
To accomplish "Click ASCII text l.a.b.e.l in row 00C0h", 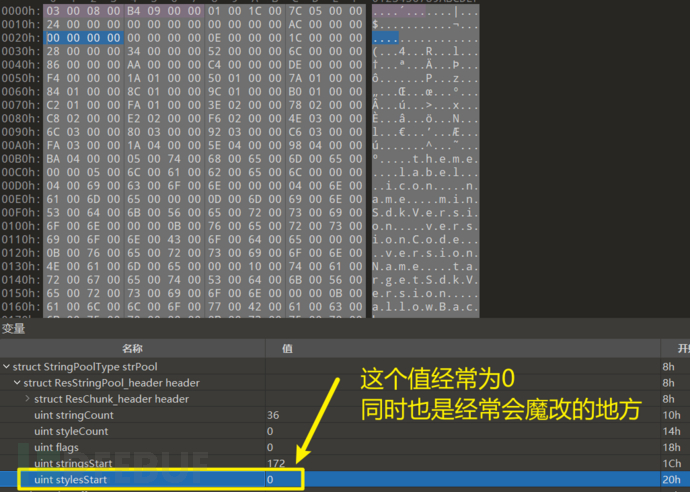I will [x=429, y=172].
